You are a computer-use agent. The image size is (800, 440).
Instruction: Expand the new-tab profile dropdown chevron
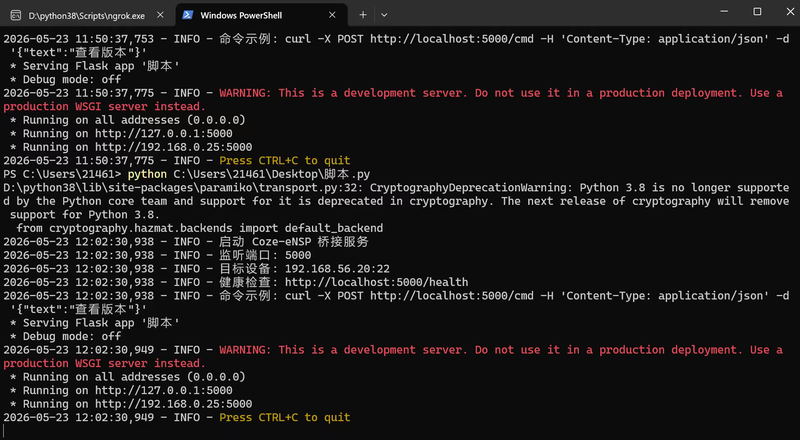pyautogui.click(x=384, y=15)
